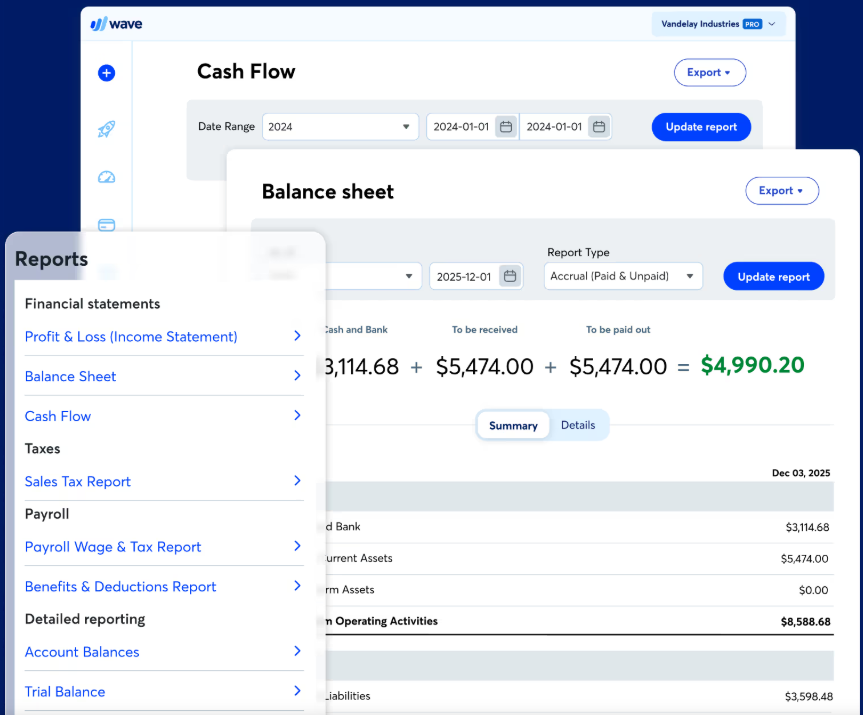Open Benefits & Deductions Report
The width and height of the screenshot is (863, 715).
120,586
